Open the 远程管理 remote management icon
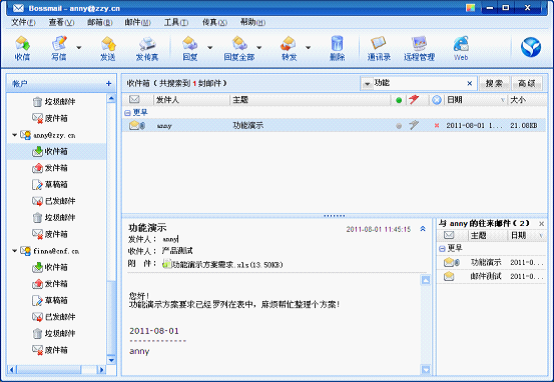This screenshot has width=554, height=382. (x=419, y=48)
